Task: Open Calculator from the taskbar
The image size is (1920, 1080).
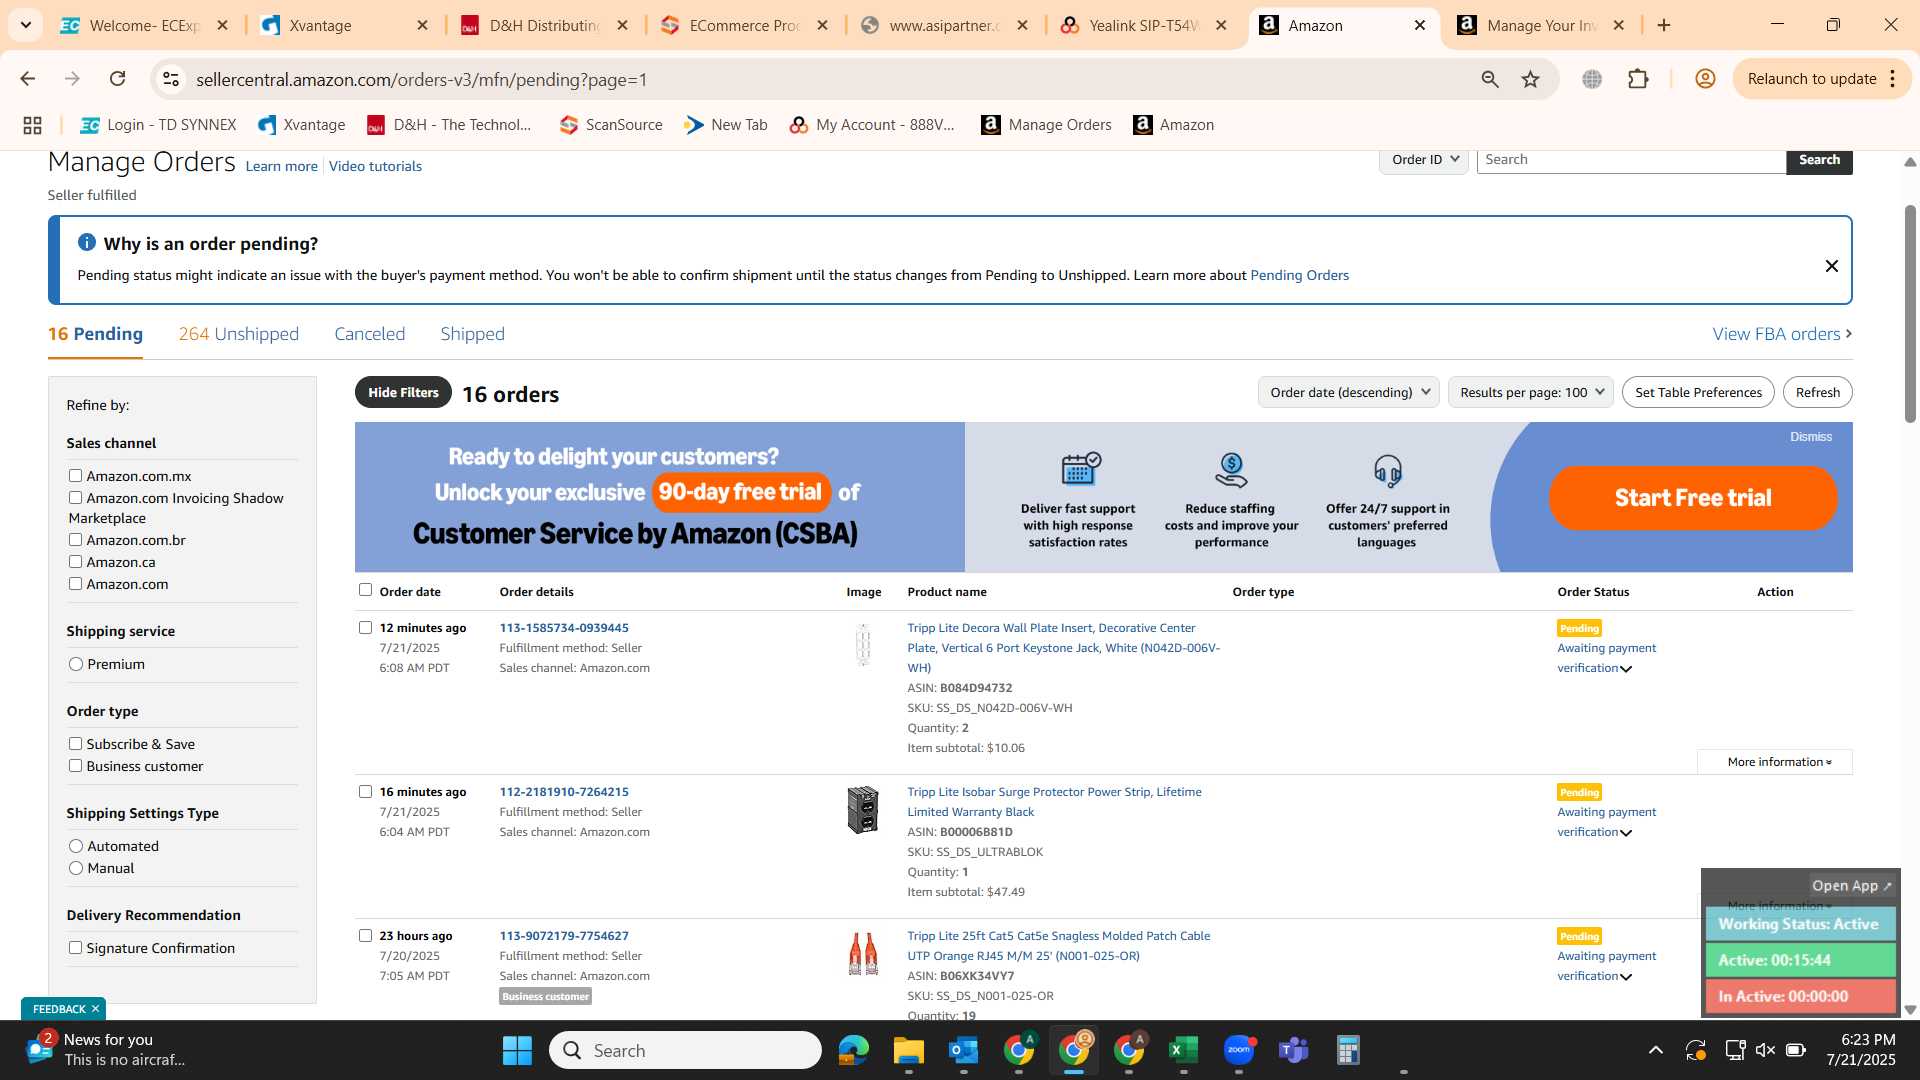Action: point(1348,1050)
